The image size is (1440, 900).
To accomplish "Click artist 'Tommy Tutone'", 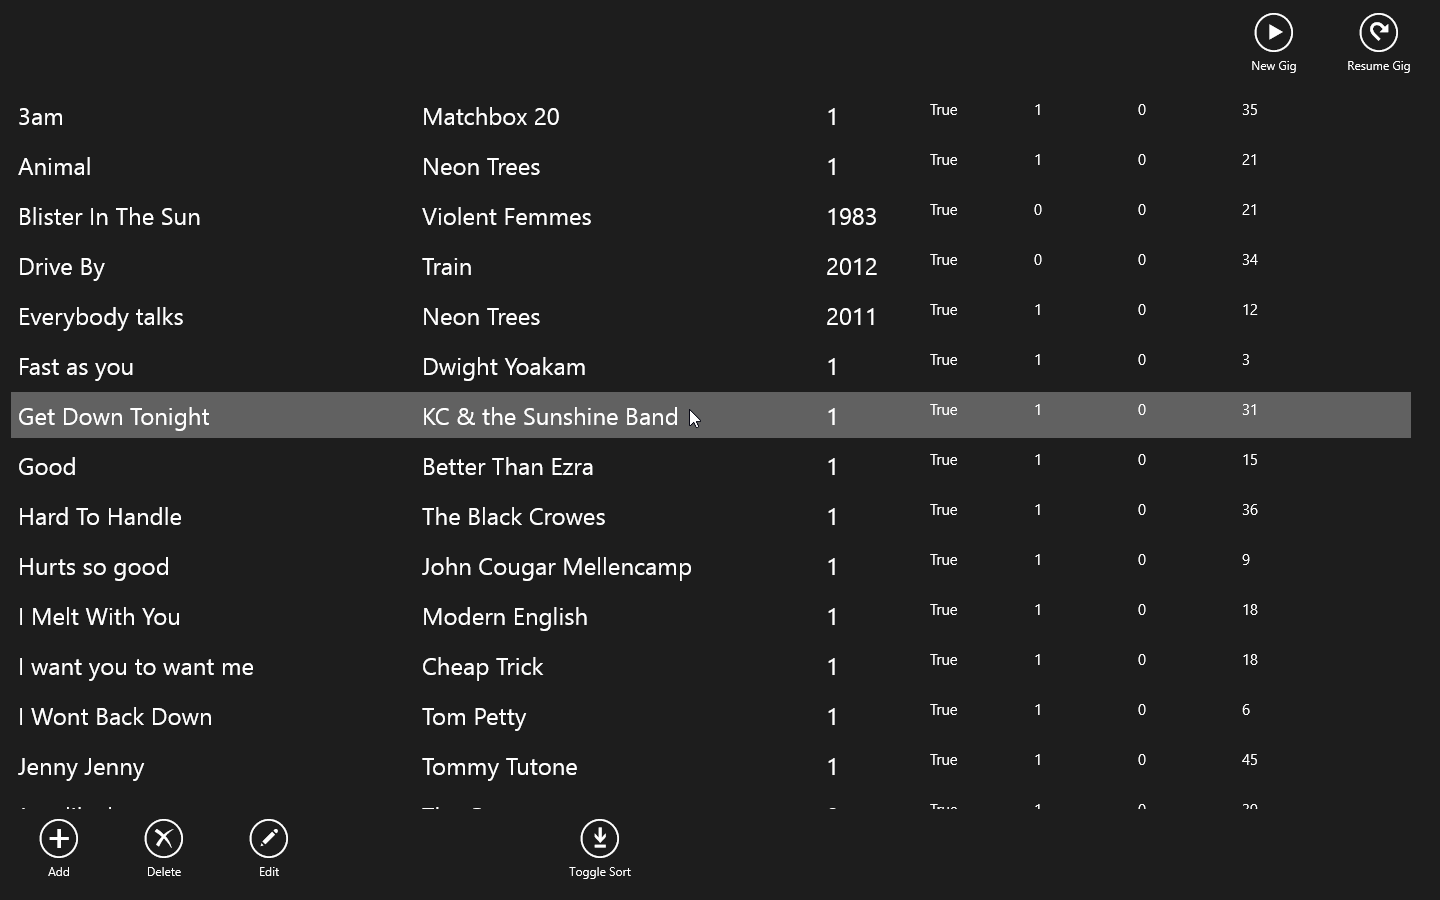I will click(500, 767).
